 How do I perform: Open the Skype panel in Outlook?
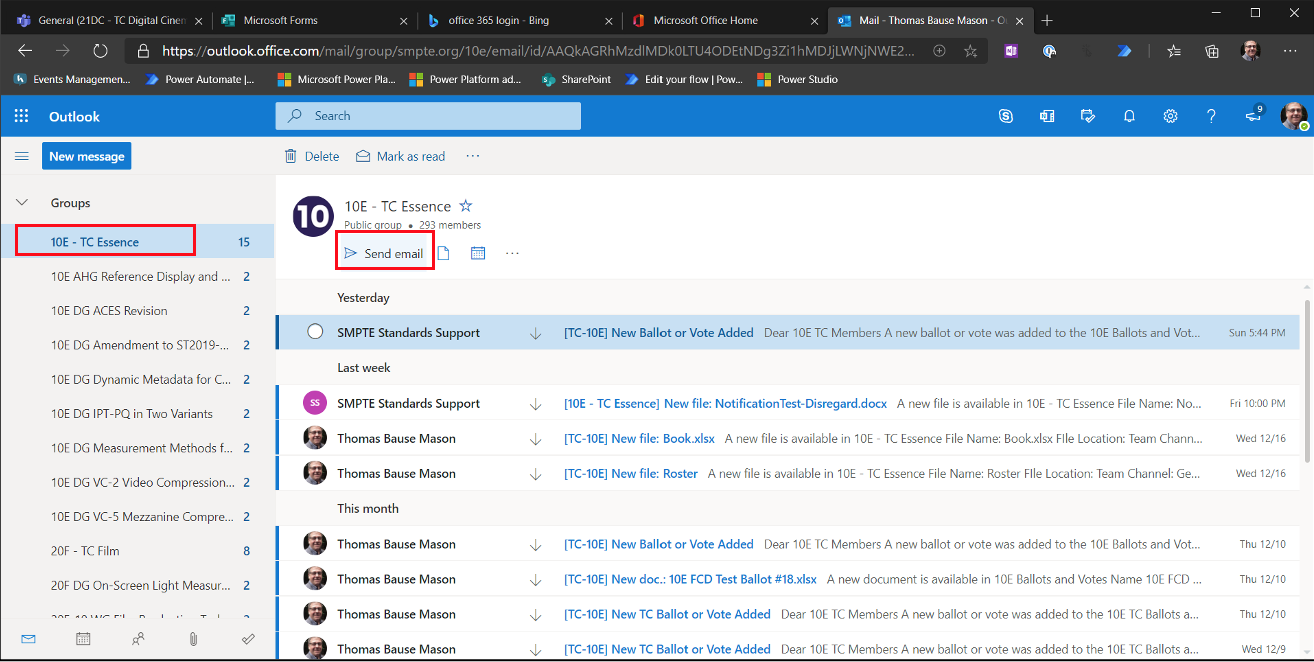pos(1005,116)
